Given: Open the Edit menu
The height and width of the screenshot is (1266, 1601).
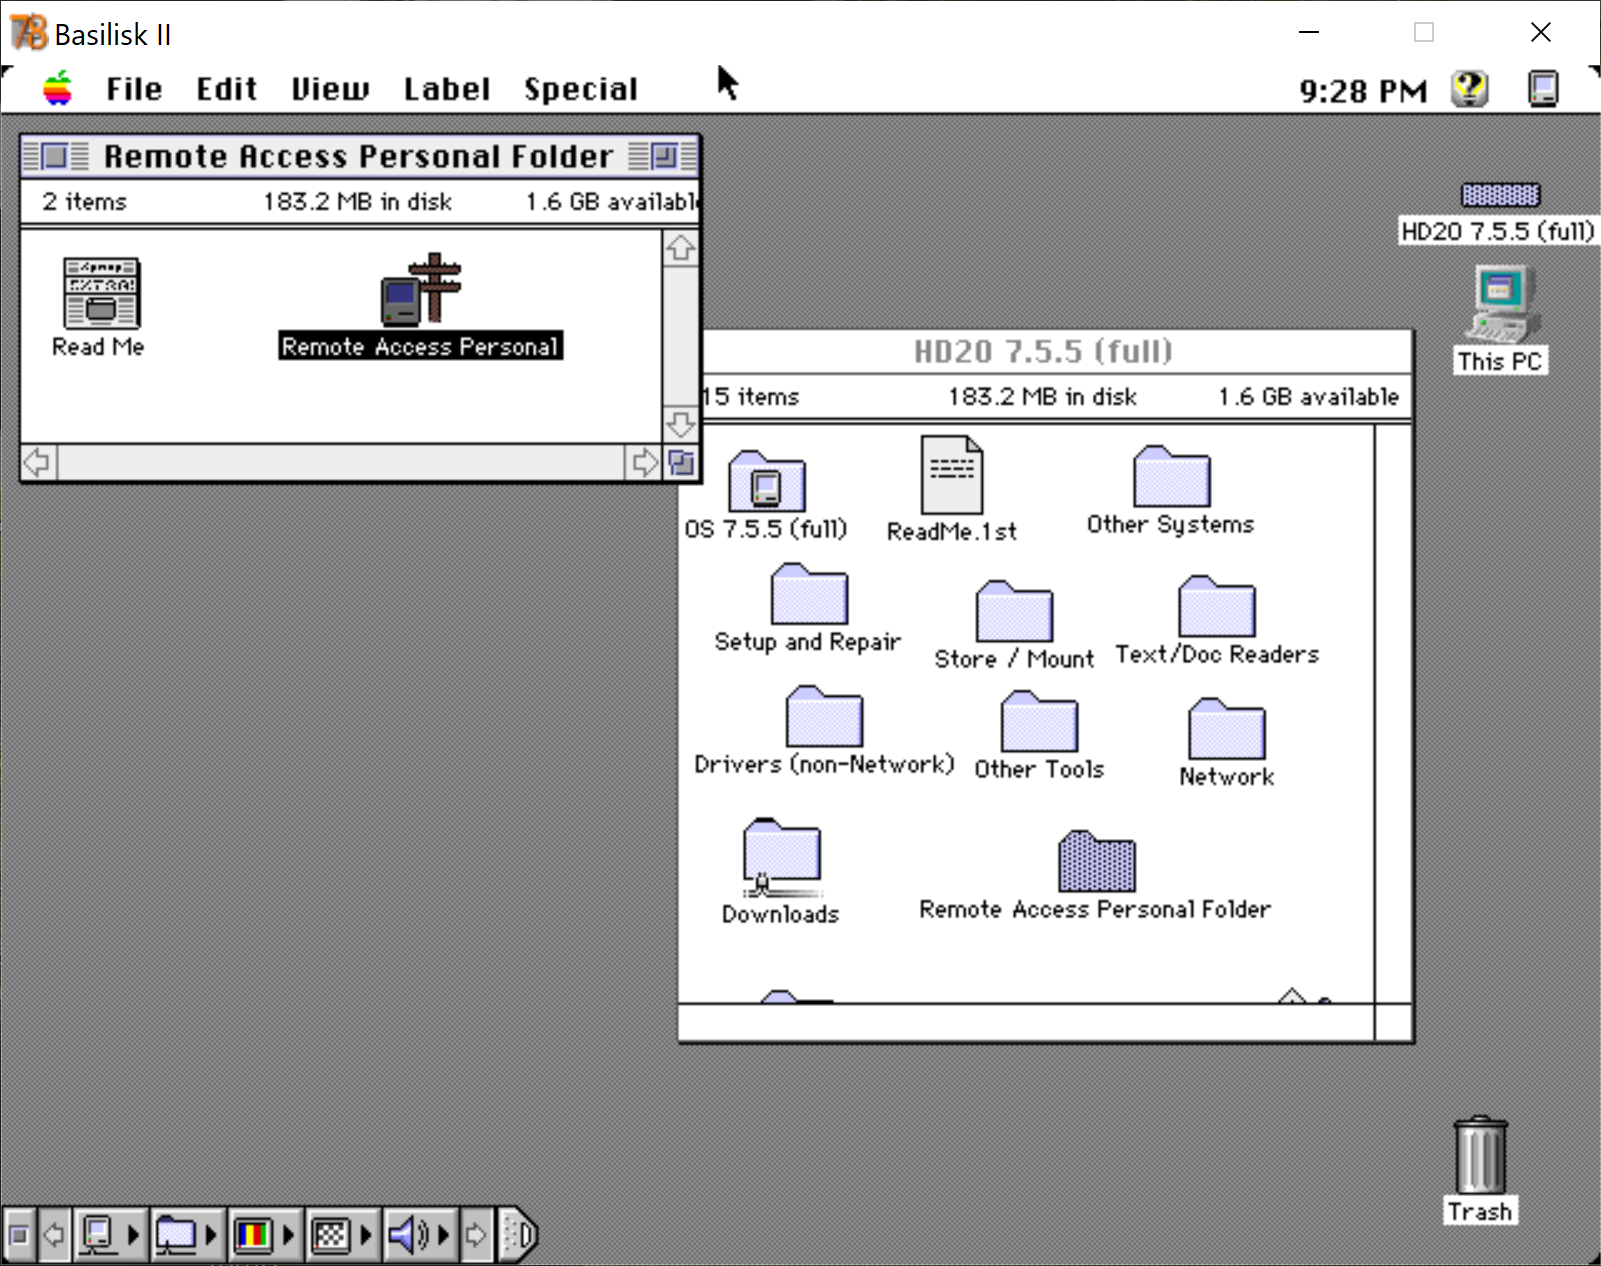Looking at the screenshot, I should (x=226, y=89).
